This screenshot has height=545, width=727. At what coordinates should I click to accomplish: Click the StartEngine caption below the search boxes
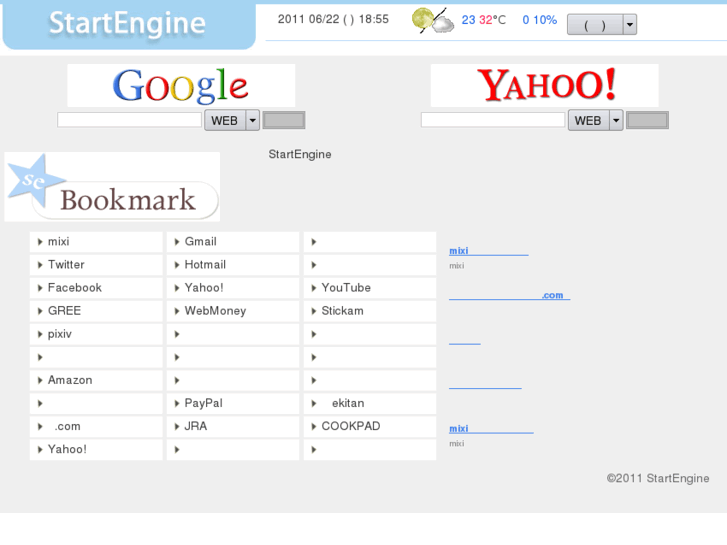(300, 154)
